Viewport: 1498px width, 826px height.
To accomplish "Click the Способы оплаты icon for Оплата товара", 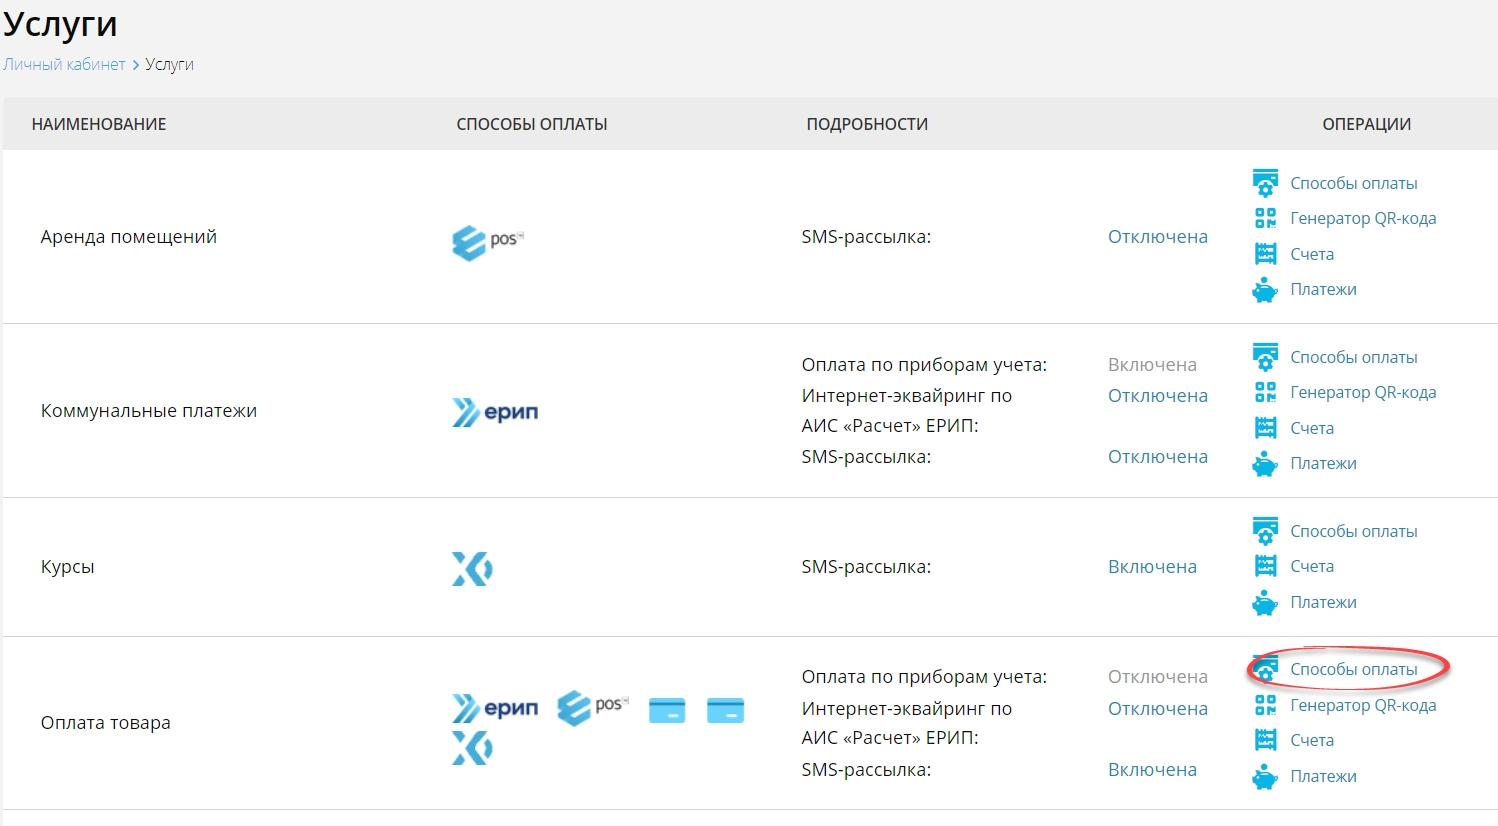I will [x=1265, y=669].
